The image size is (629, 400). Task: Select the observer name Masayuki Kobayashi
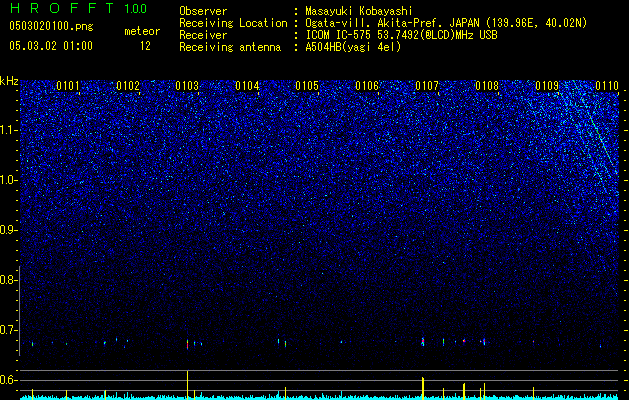pyautogui.click(x=359, y=11)
